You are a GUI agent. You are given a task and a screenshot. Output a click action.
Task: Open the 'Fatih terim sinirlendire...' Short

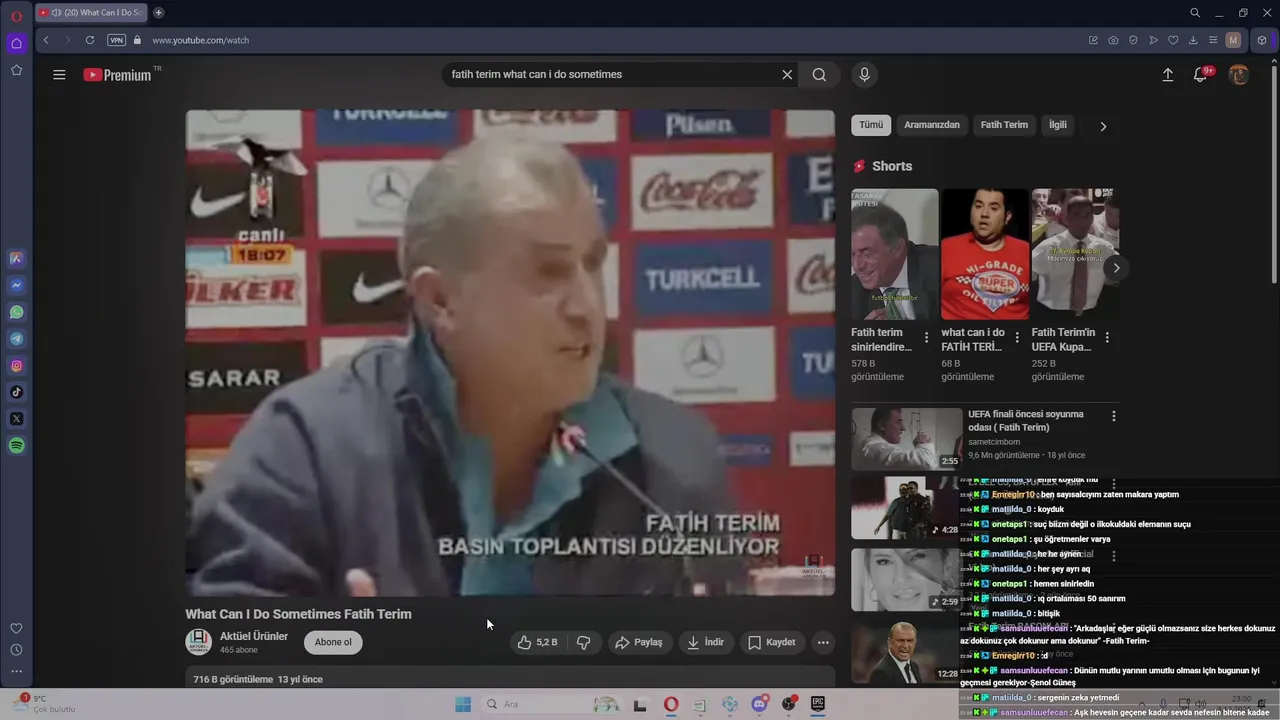[x=895, y=254]
